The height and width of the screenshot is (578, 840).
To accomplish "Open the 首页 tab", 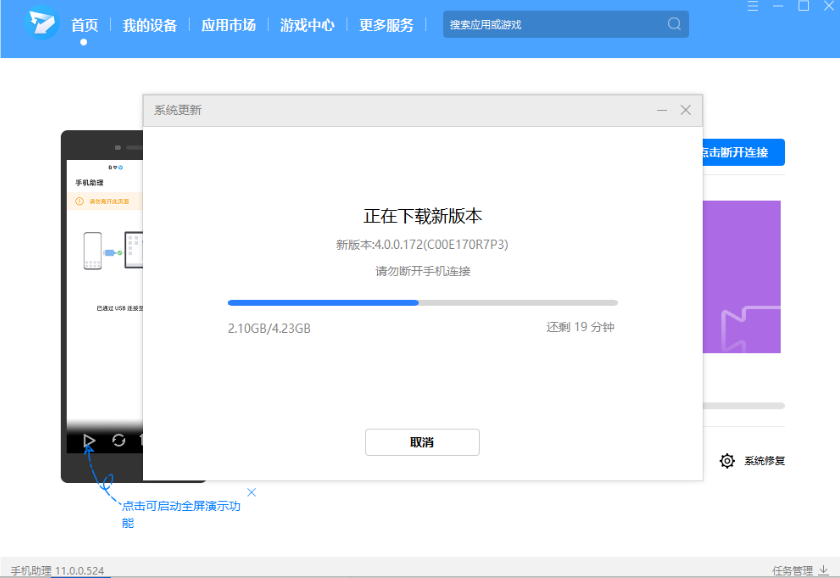I will click(x=85, y=25).
